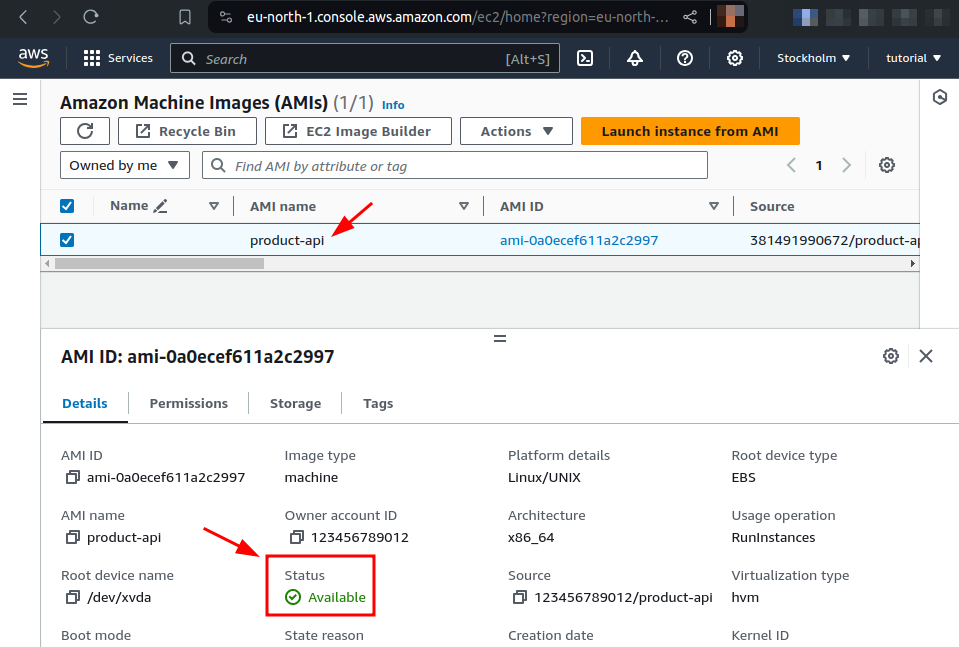This screenshot has width=959, height=647.
Task: Open the Stockholm region selector
Action: click(812, 58)
